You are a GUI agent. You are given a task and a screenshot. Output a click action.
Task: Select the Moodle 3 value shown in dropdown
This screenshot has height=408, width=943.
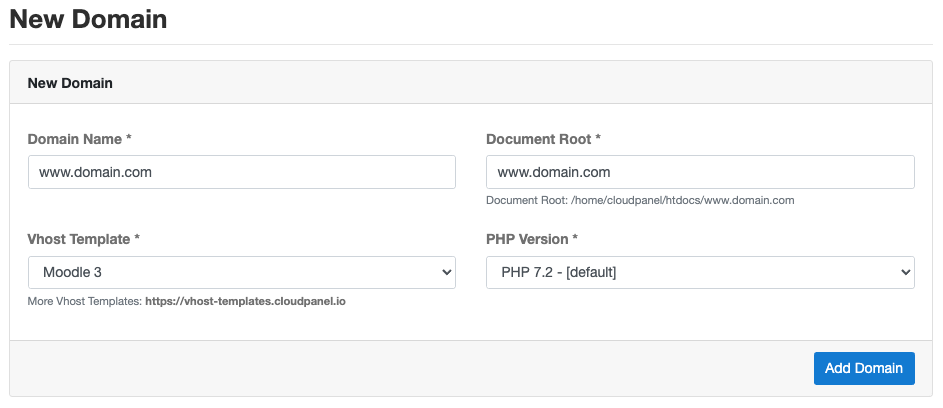[72, 273]
